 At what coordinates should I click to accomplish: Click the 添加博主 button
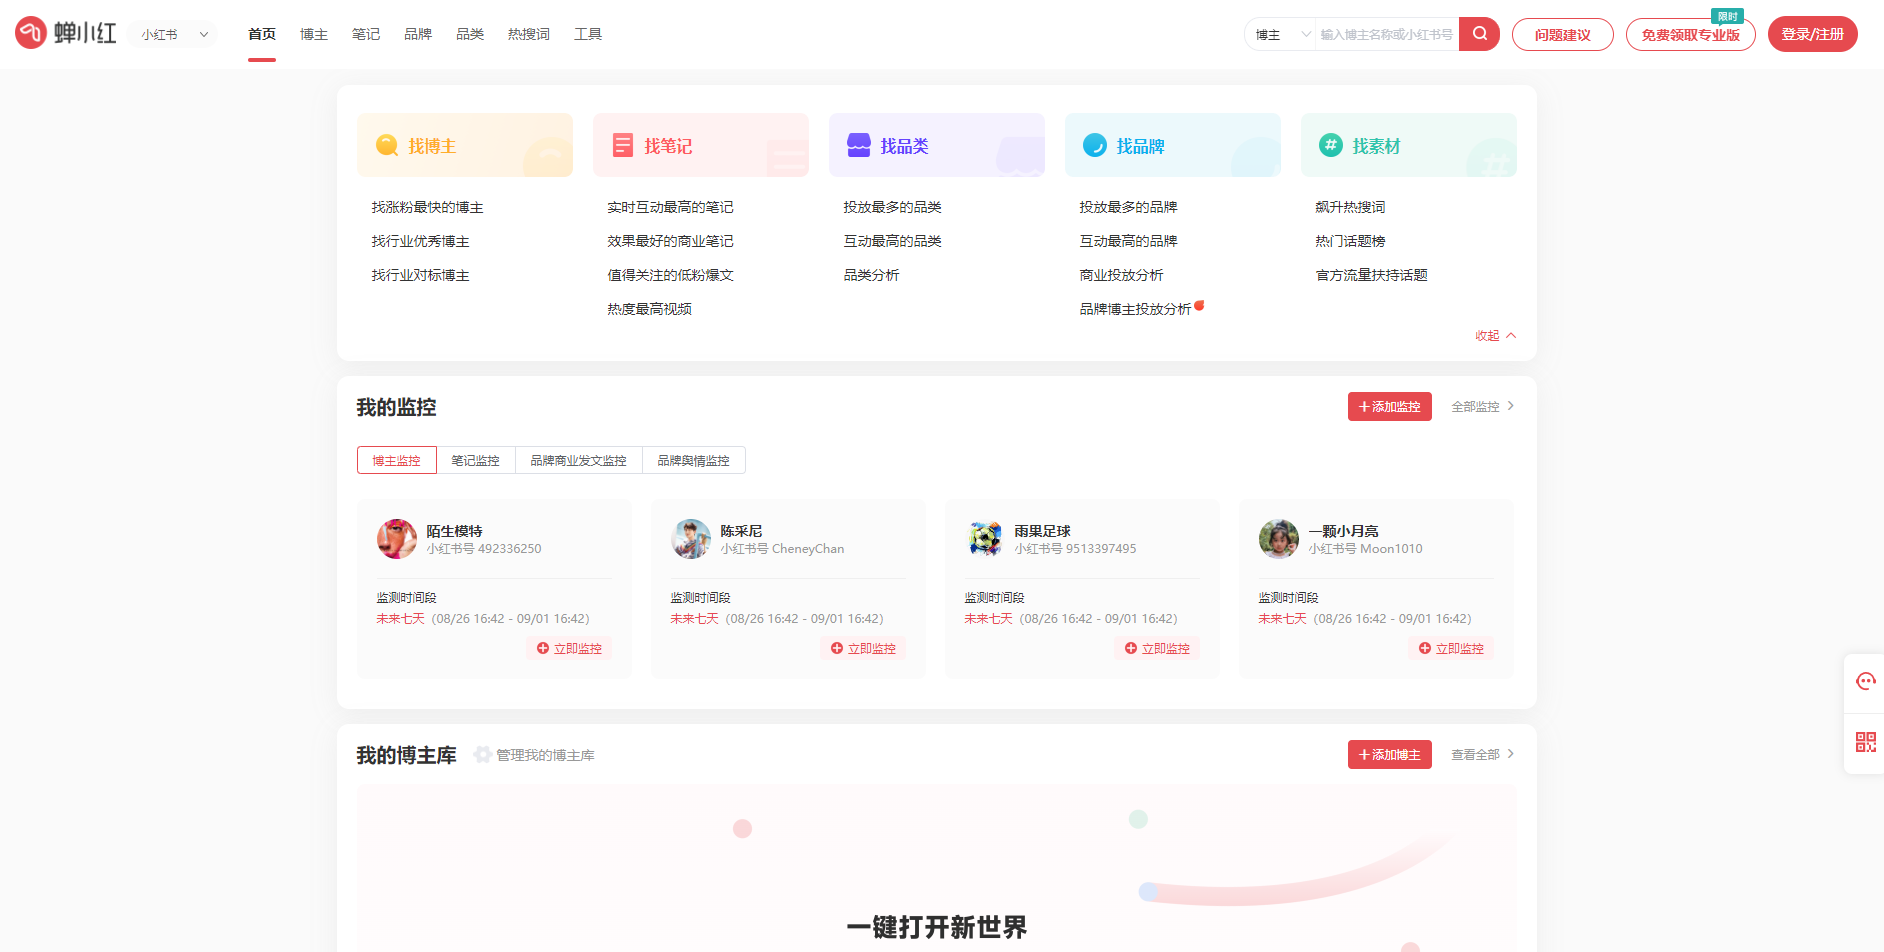click(x=1389, y=755)
